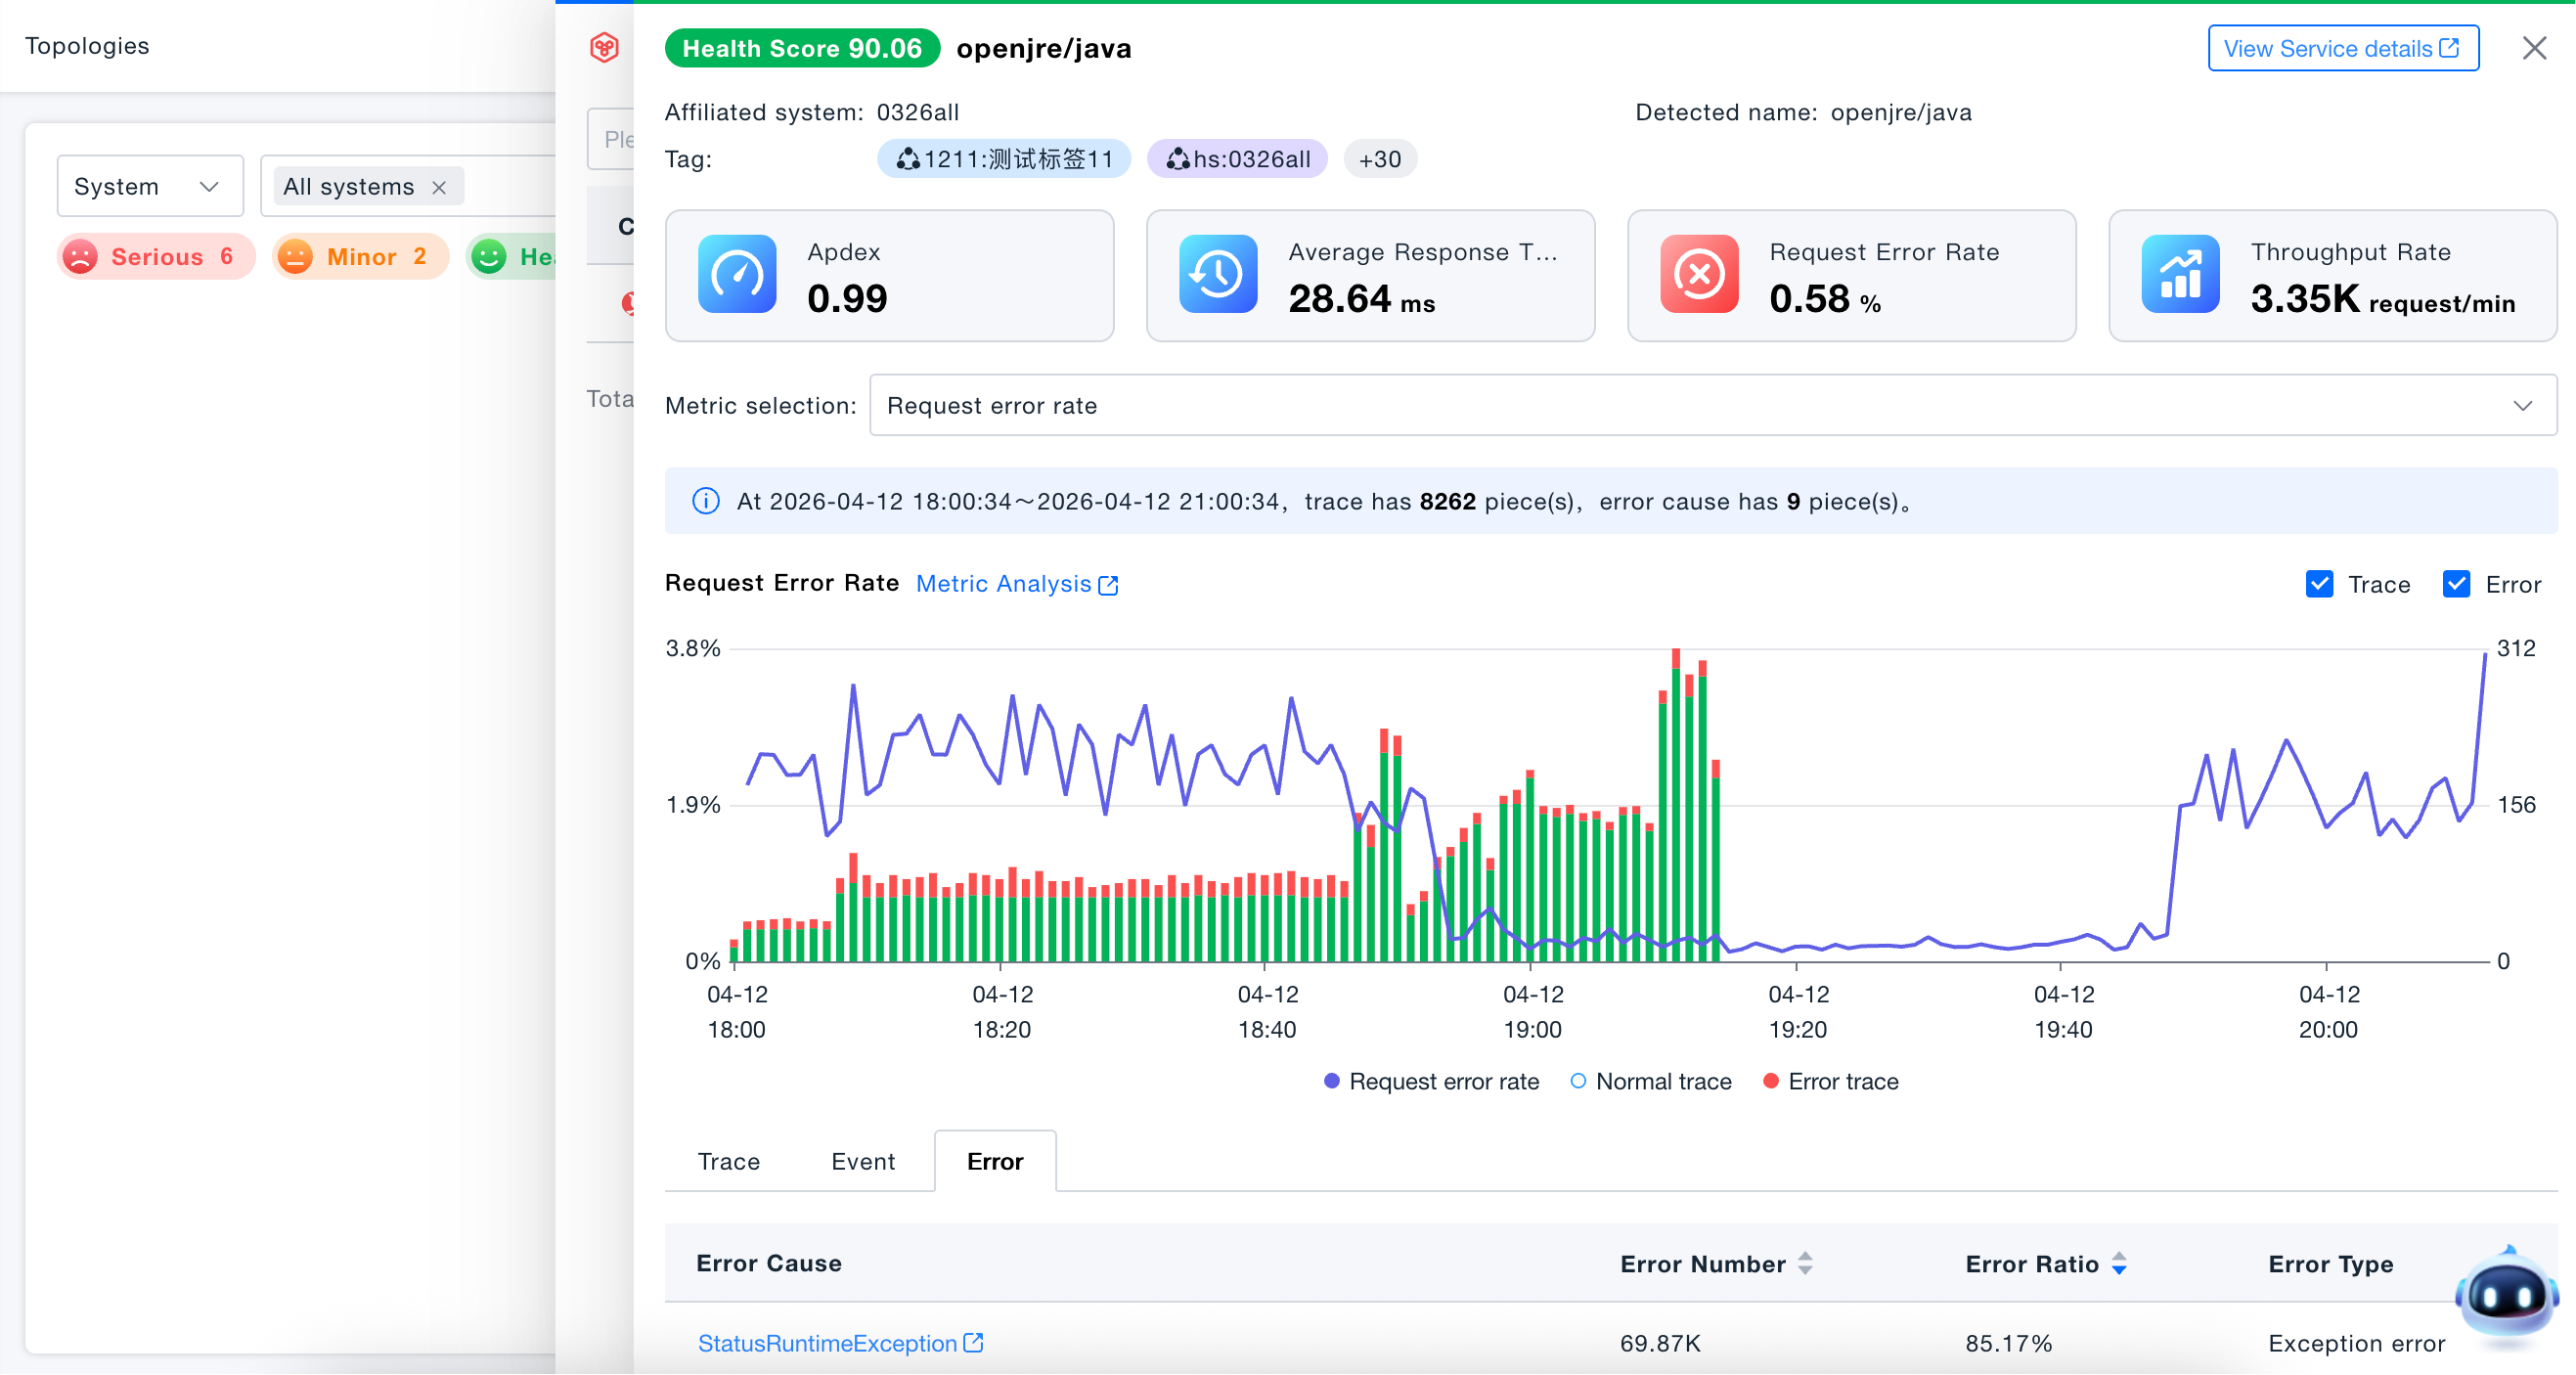Switch to the Event tab
The width and height of the screenshot is (2576, 1375).
tap(863, 1161)
